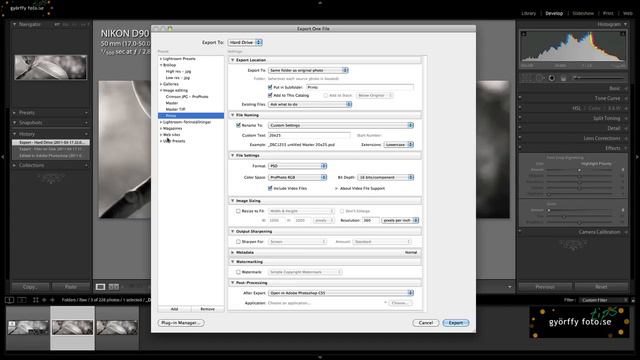Select the 'High res - jpg' preset

[x=178, y=71]
